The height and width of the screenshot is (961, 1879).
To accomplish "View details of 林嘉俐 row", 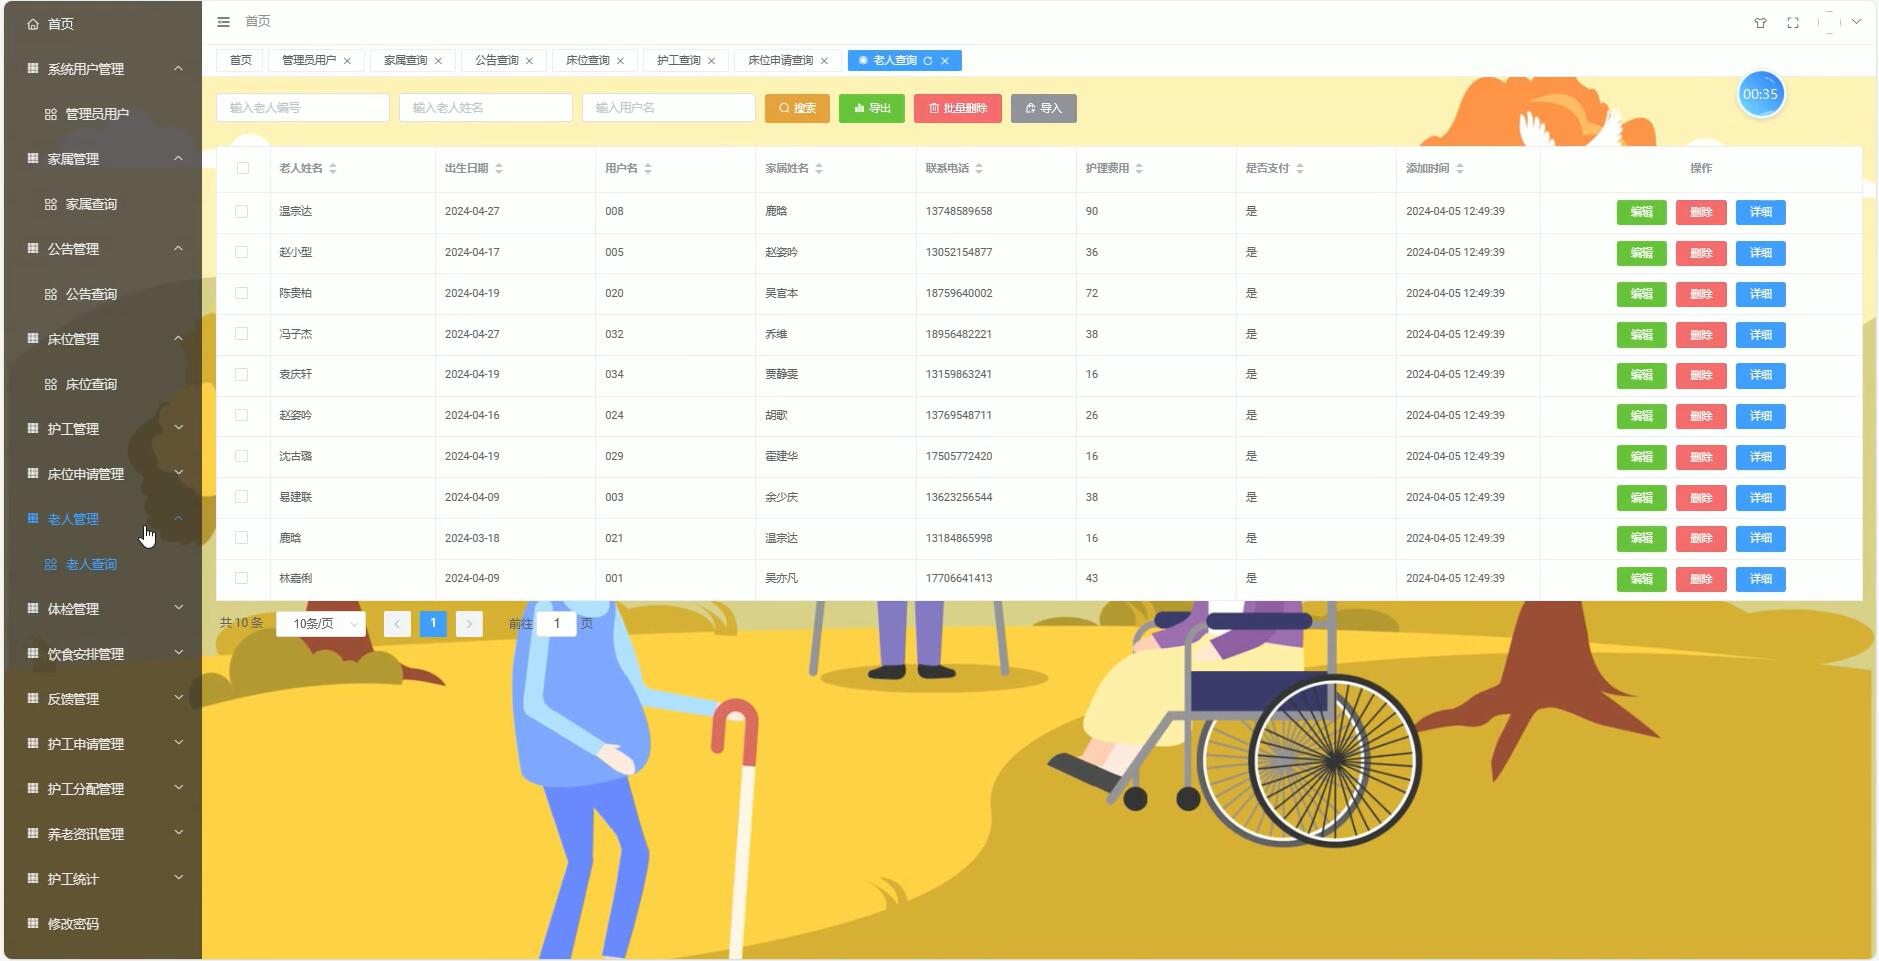I will pyautogui.click(x=1761, y=579).
